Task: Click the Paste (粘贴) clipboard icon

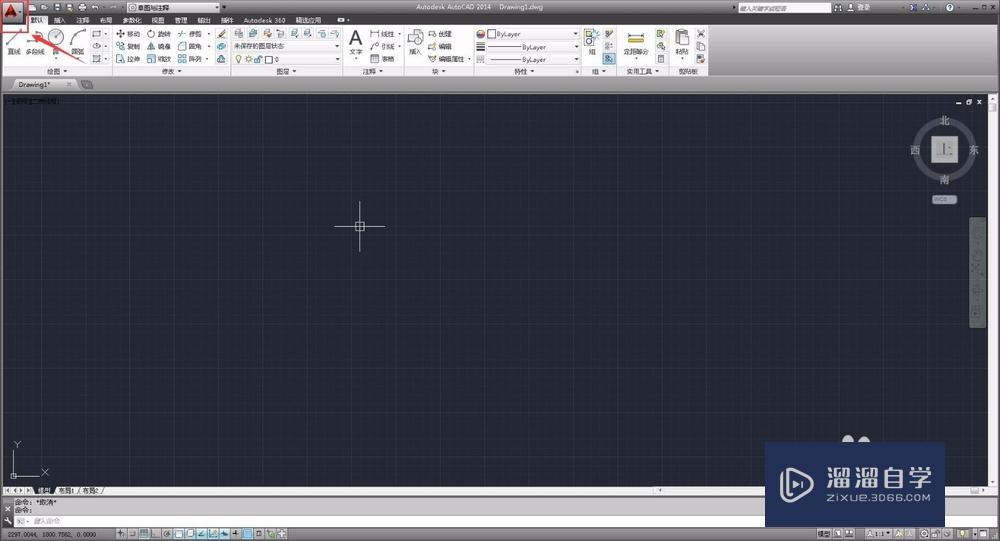Action: pyautogui.click(x=682, y=42)
